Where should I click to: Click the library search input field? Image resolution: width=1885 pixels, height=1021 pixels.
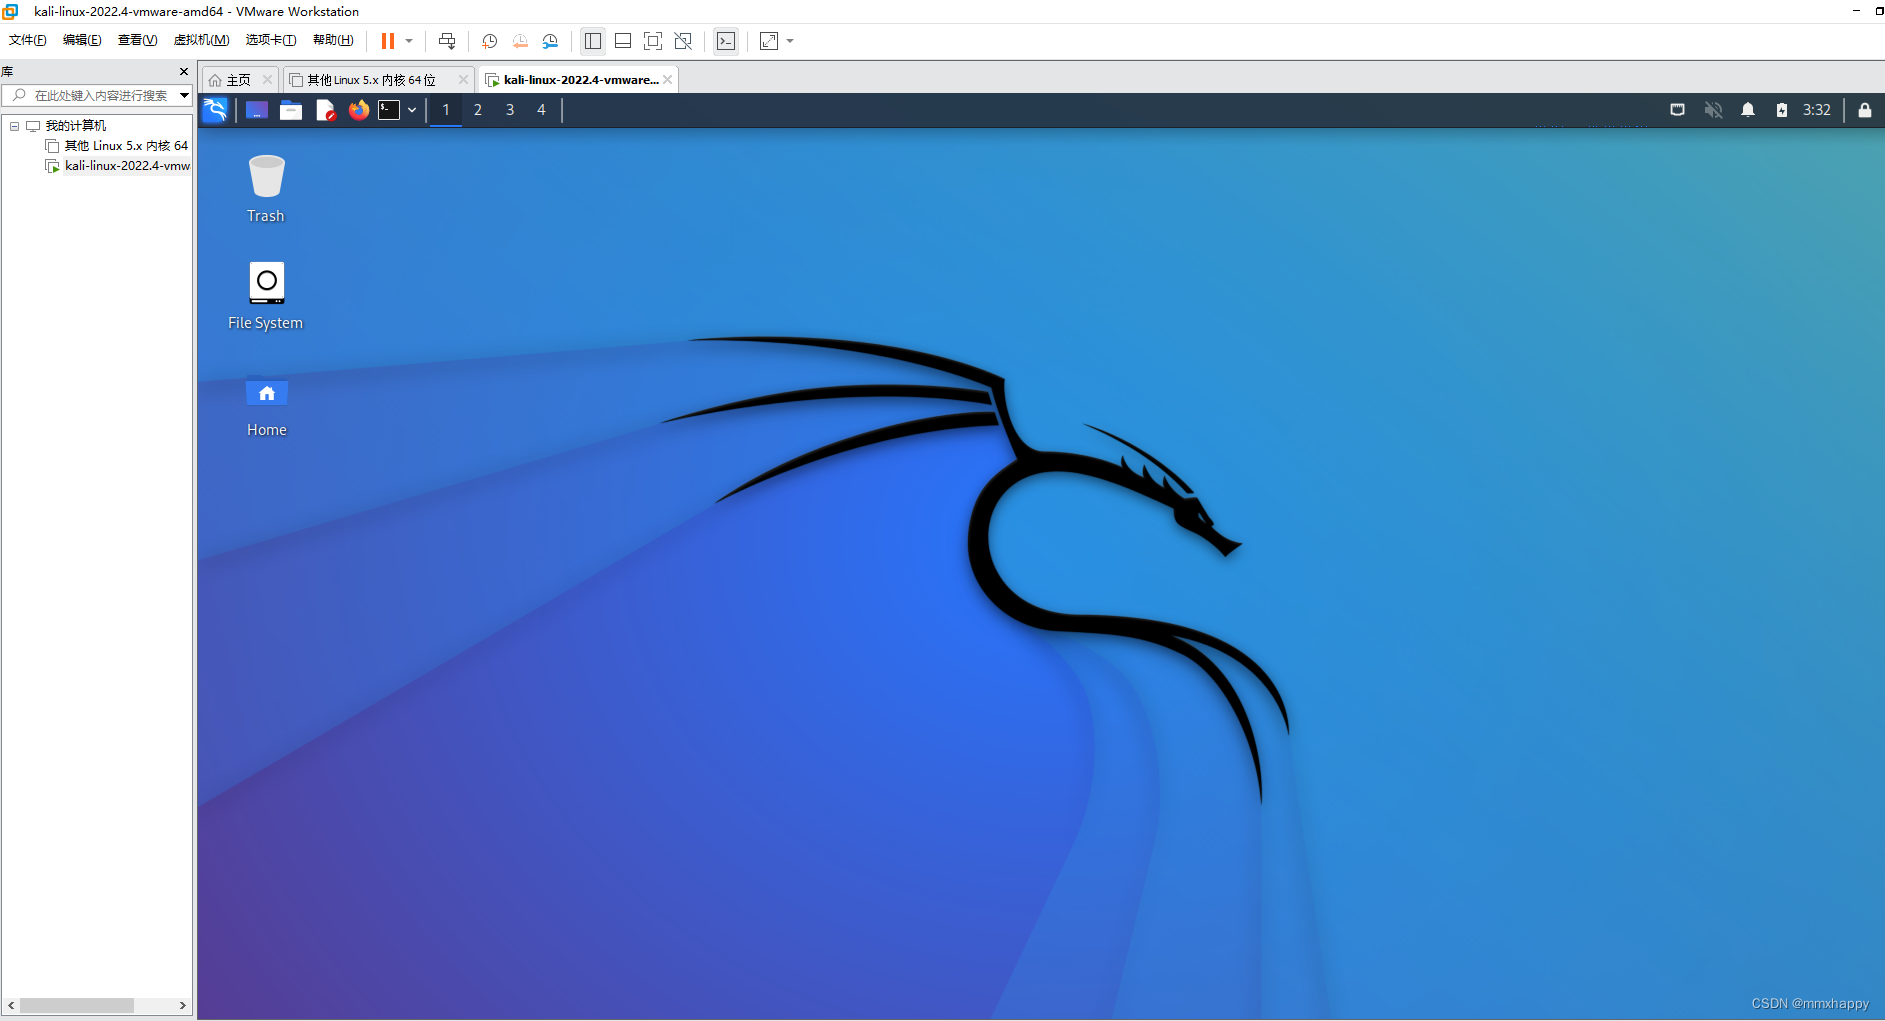[x=96, y=96]
